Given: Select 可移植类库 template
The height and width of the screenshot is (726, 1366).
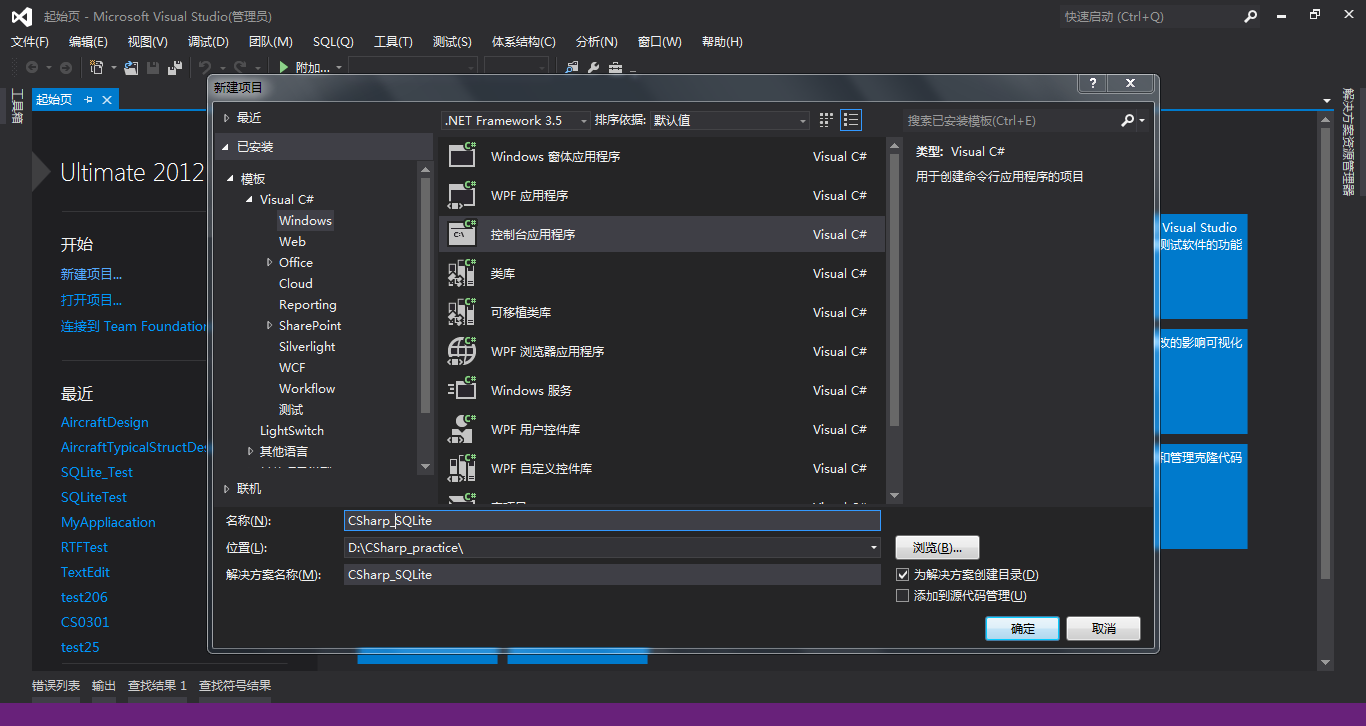Looking at the screenshot, I should [x=662, y=312].
